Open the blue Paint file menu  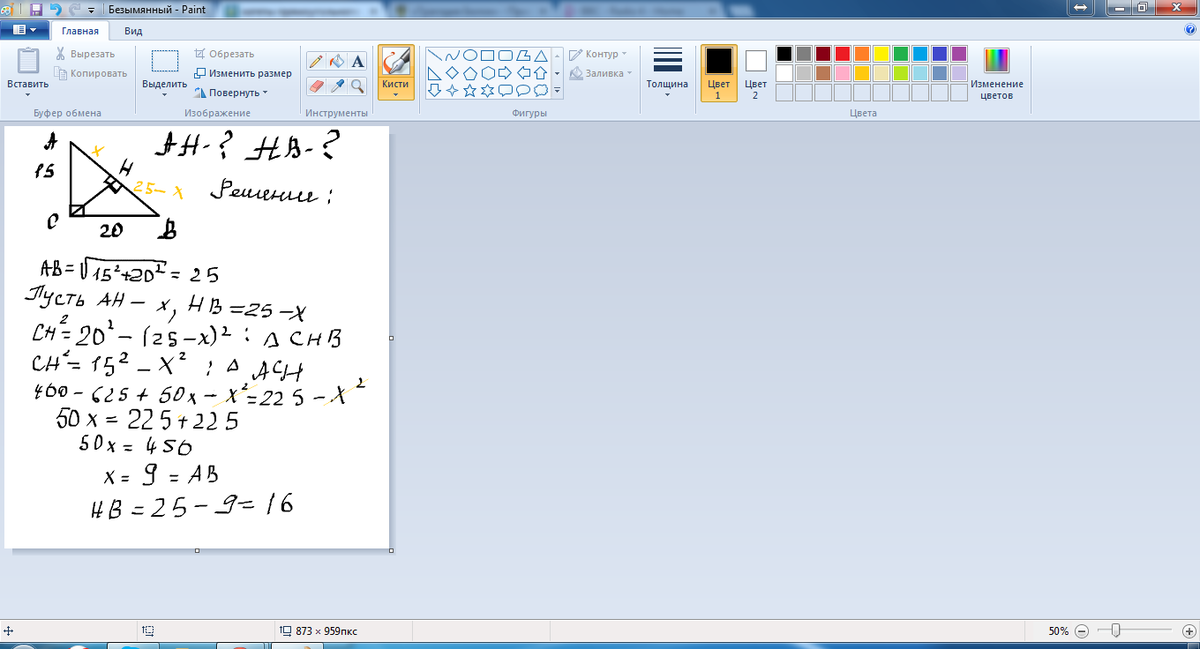pyautogui.click(x=24, y=31)
